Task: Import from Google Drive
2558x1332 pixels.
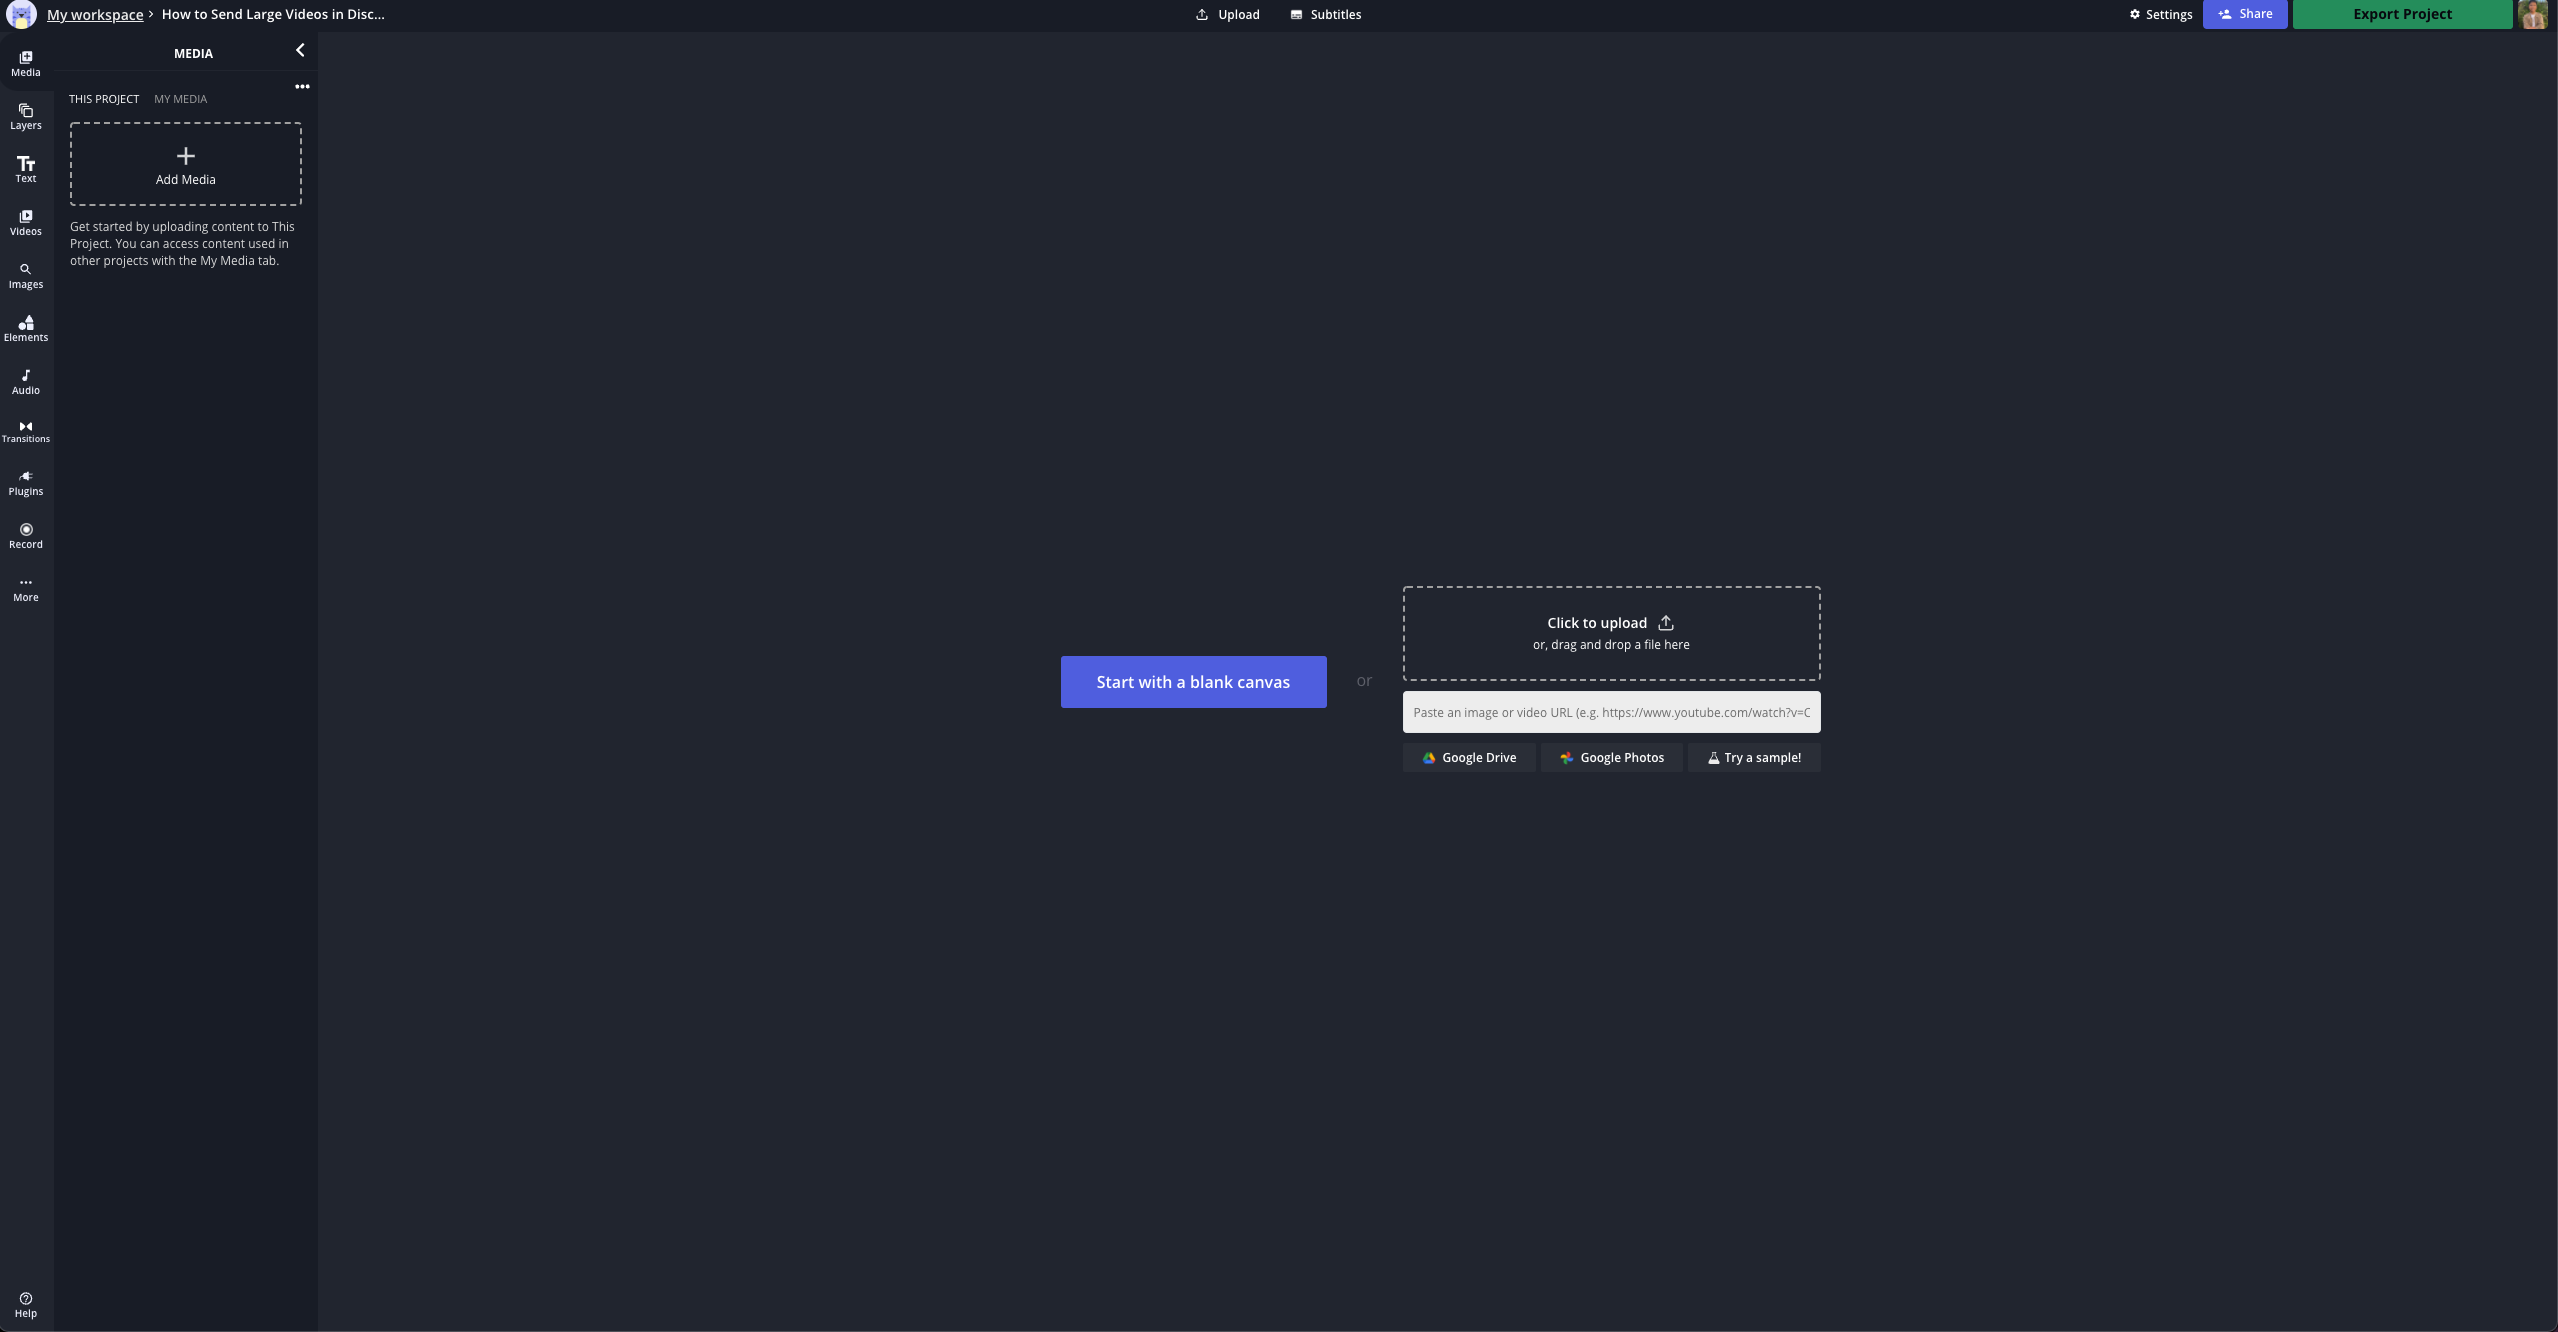Action: pyautogui.click(x=1468, y=758)
